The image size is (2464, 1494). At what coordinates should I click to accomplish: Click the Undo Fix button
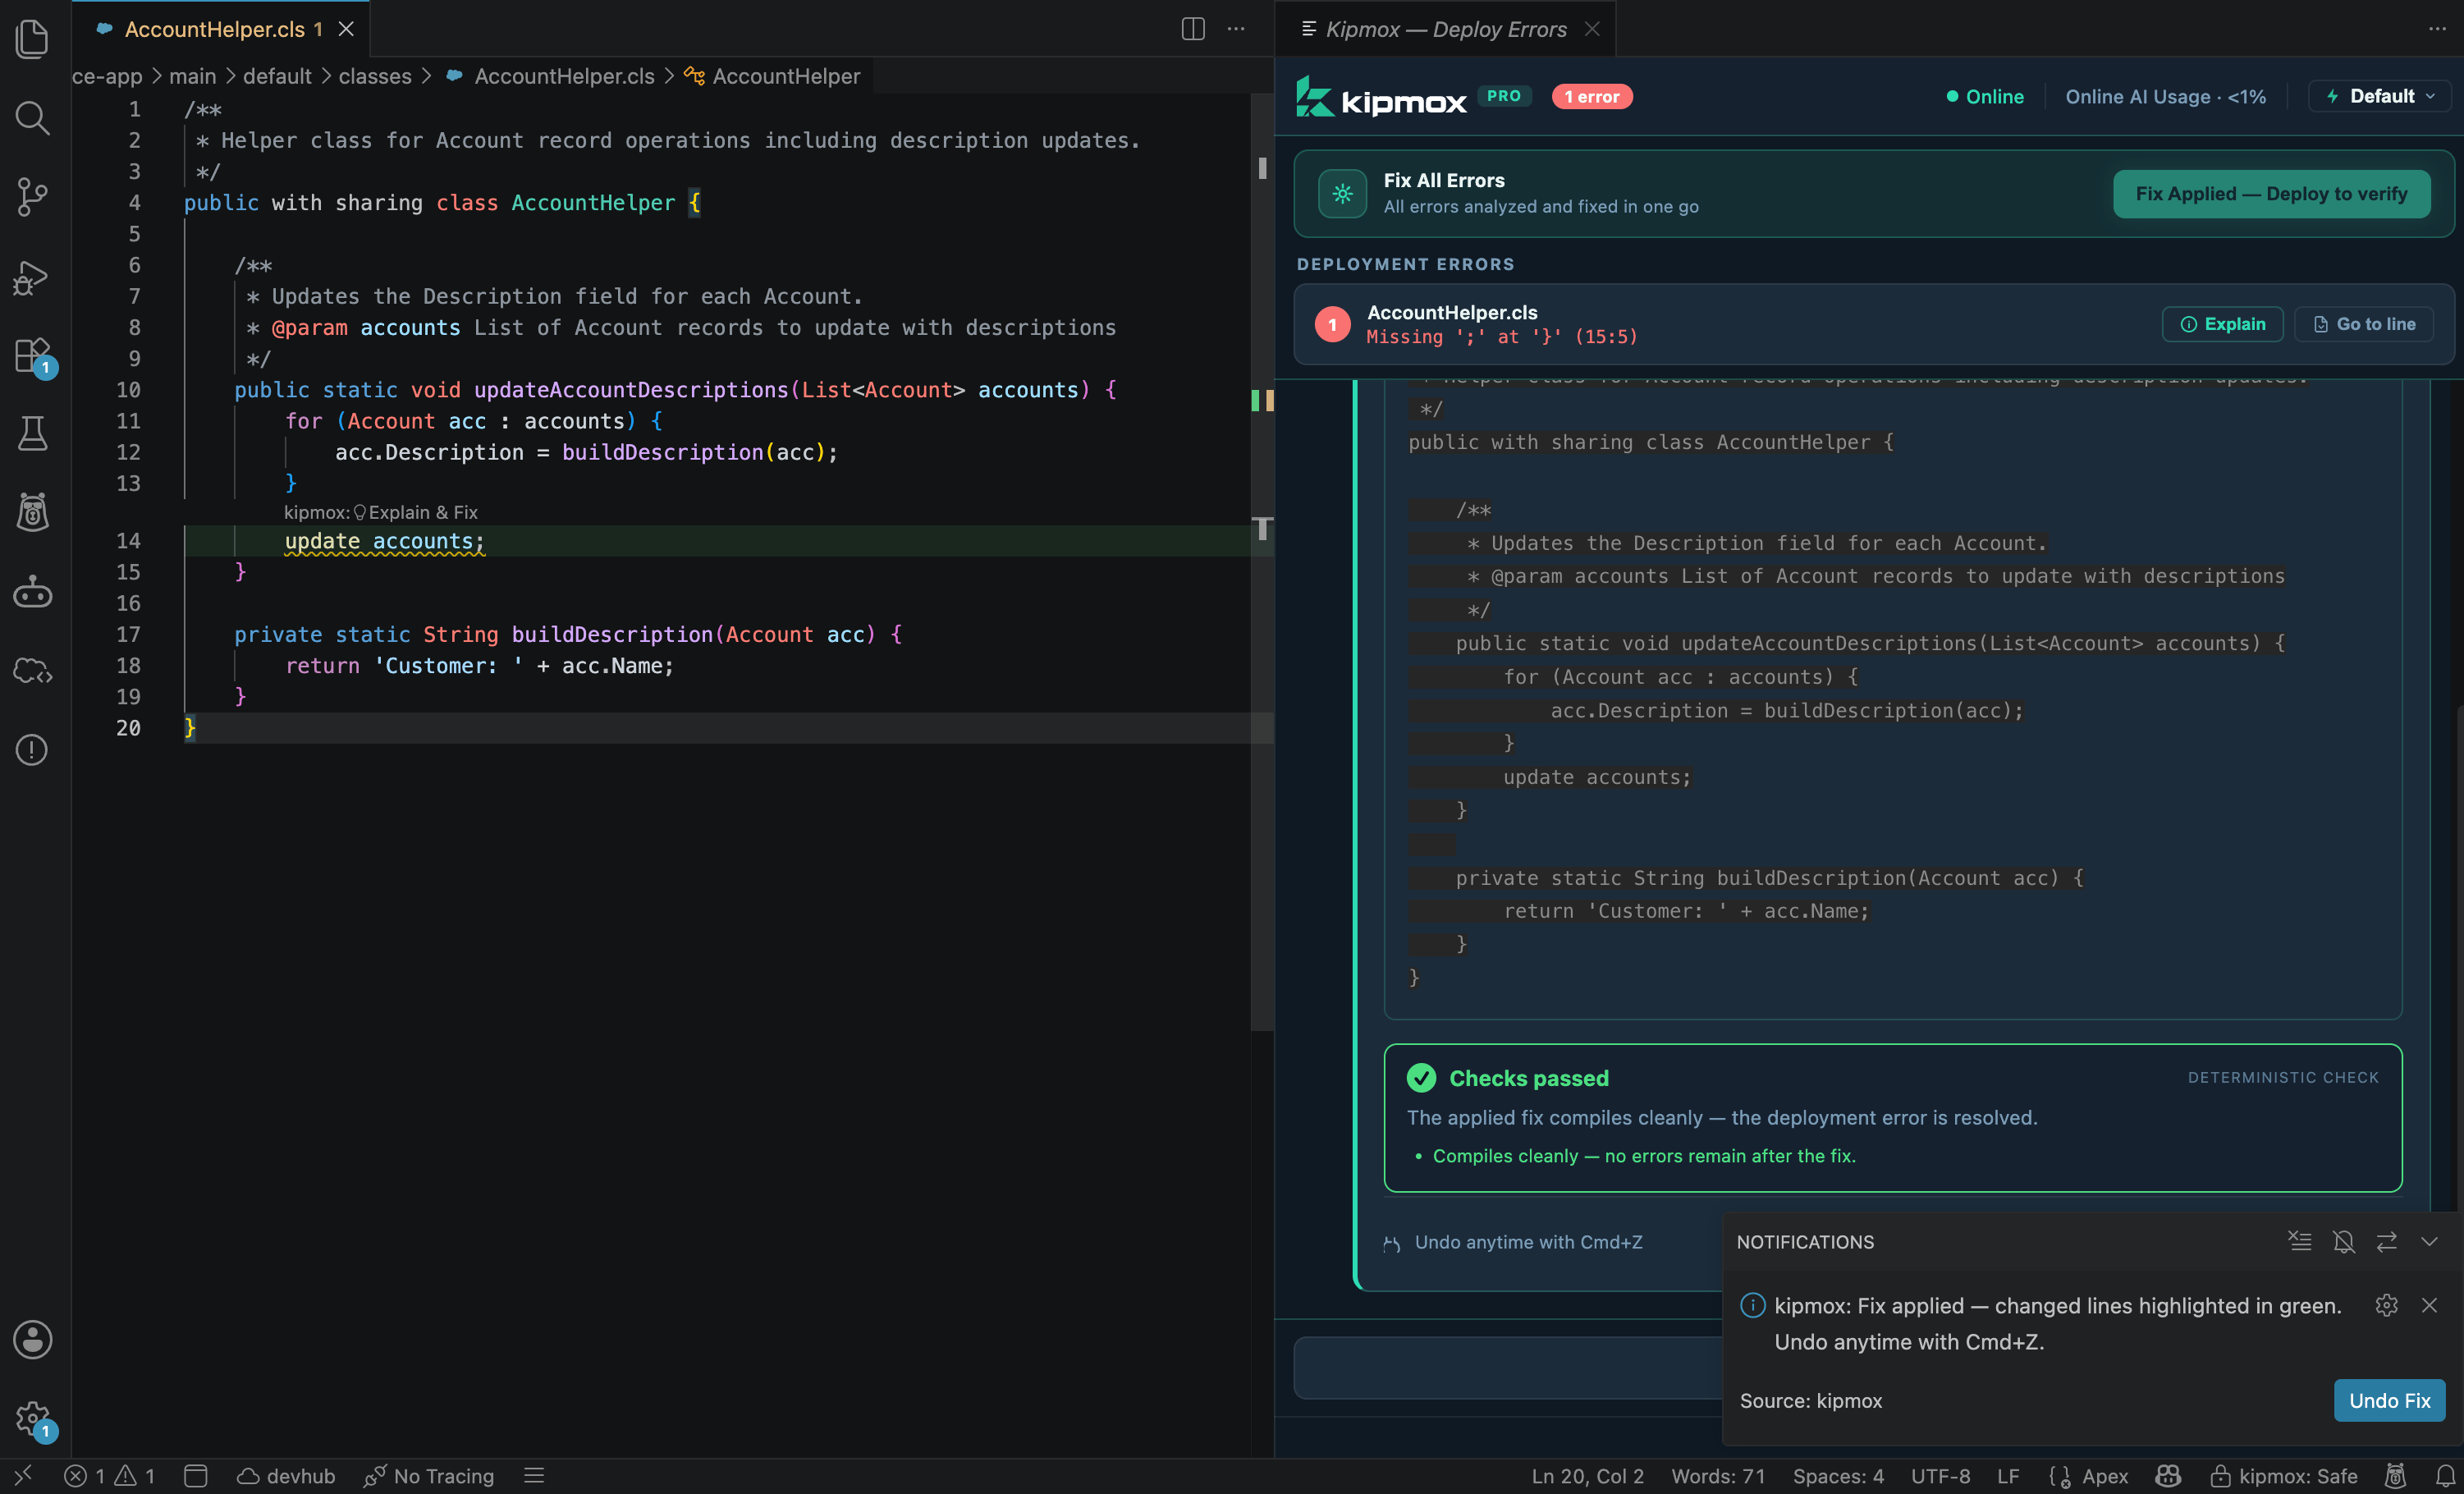2390,1401
